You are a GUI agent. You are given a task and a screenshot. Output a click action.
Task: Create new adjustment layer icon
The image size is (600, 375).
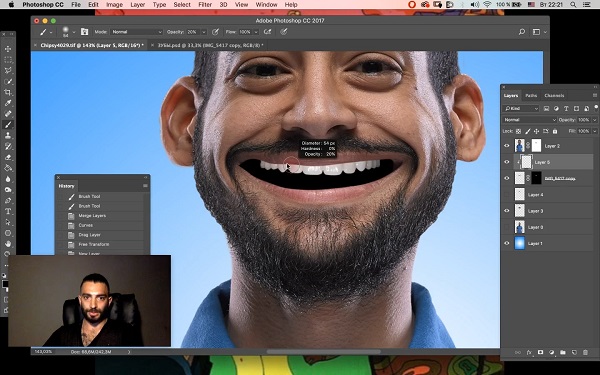(x=551, y=352)
